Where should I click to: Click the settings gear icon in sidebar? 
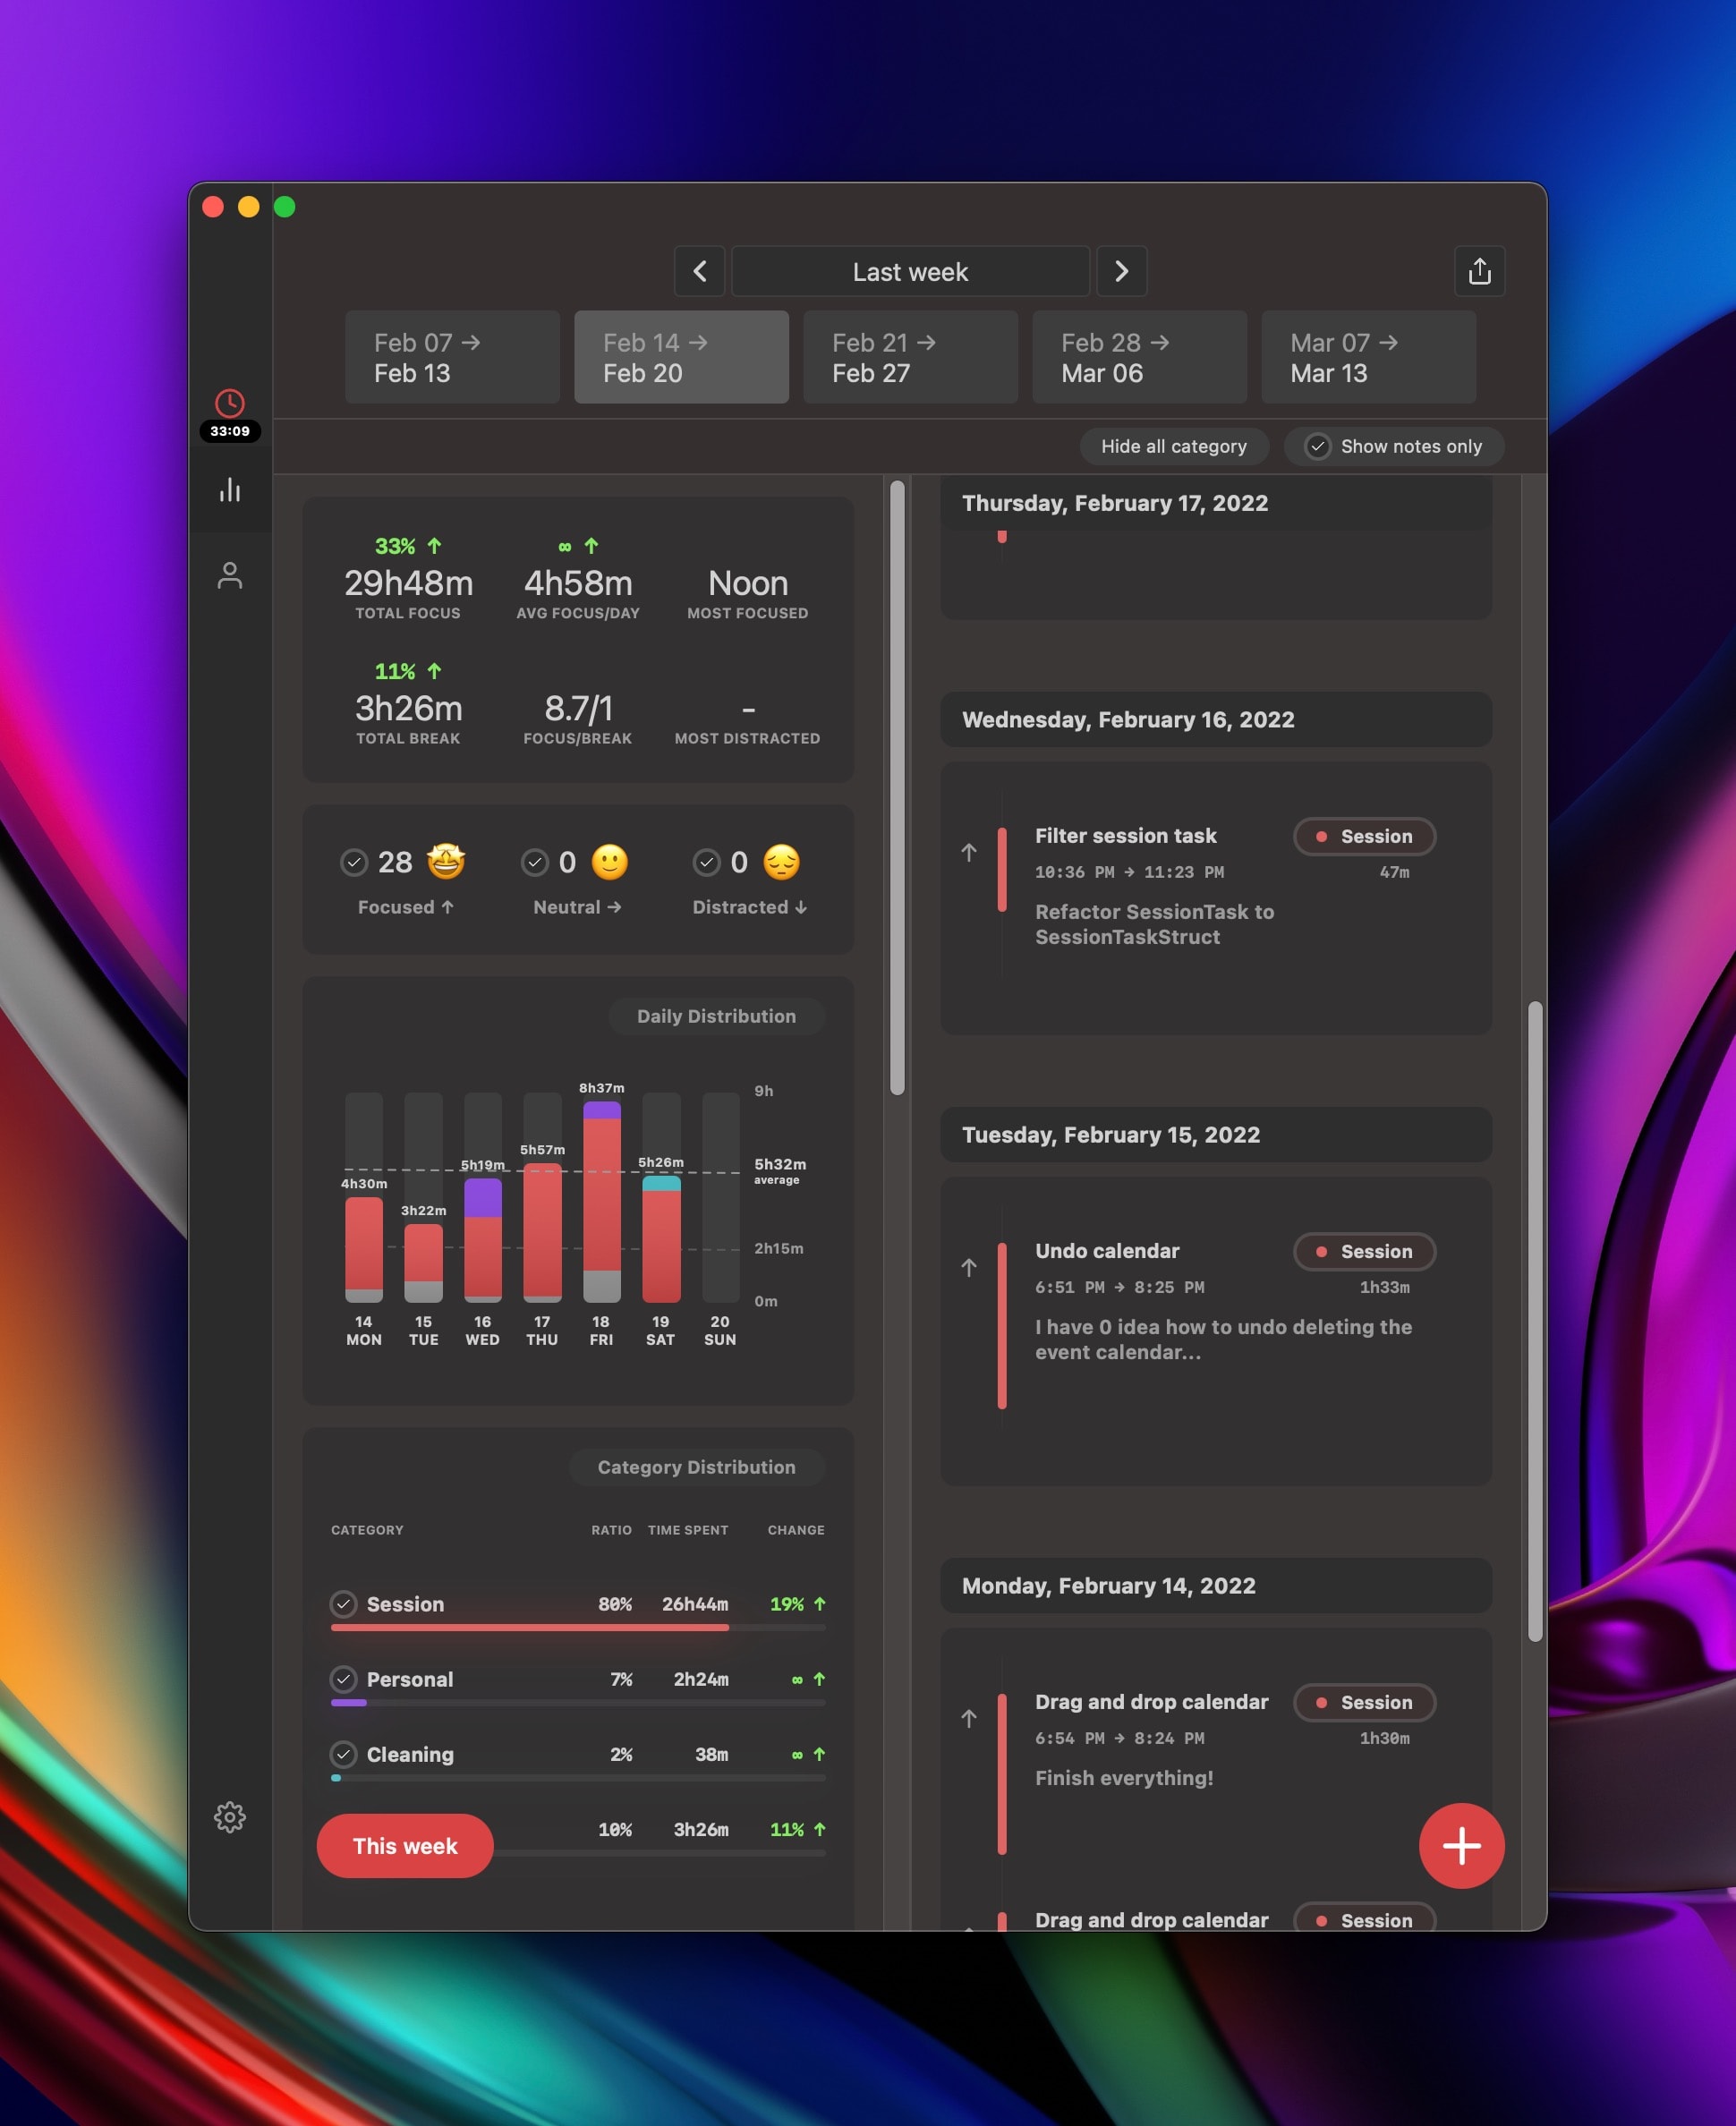point(228,1816)
